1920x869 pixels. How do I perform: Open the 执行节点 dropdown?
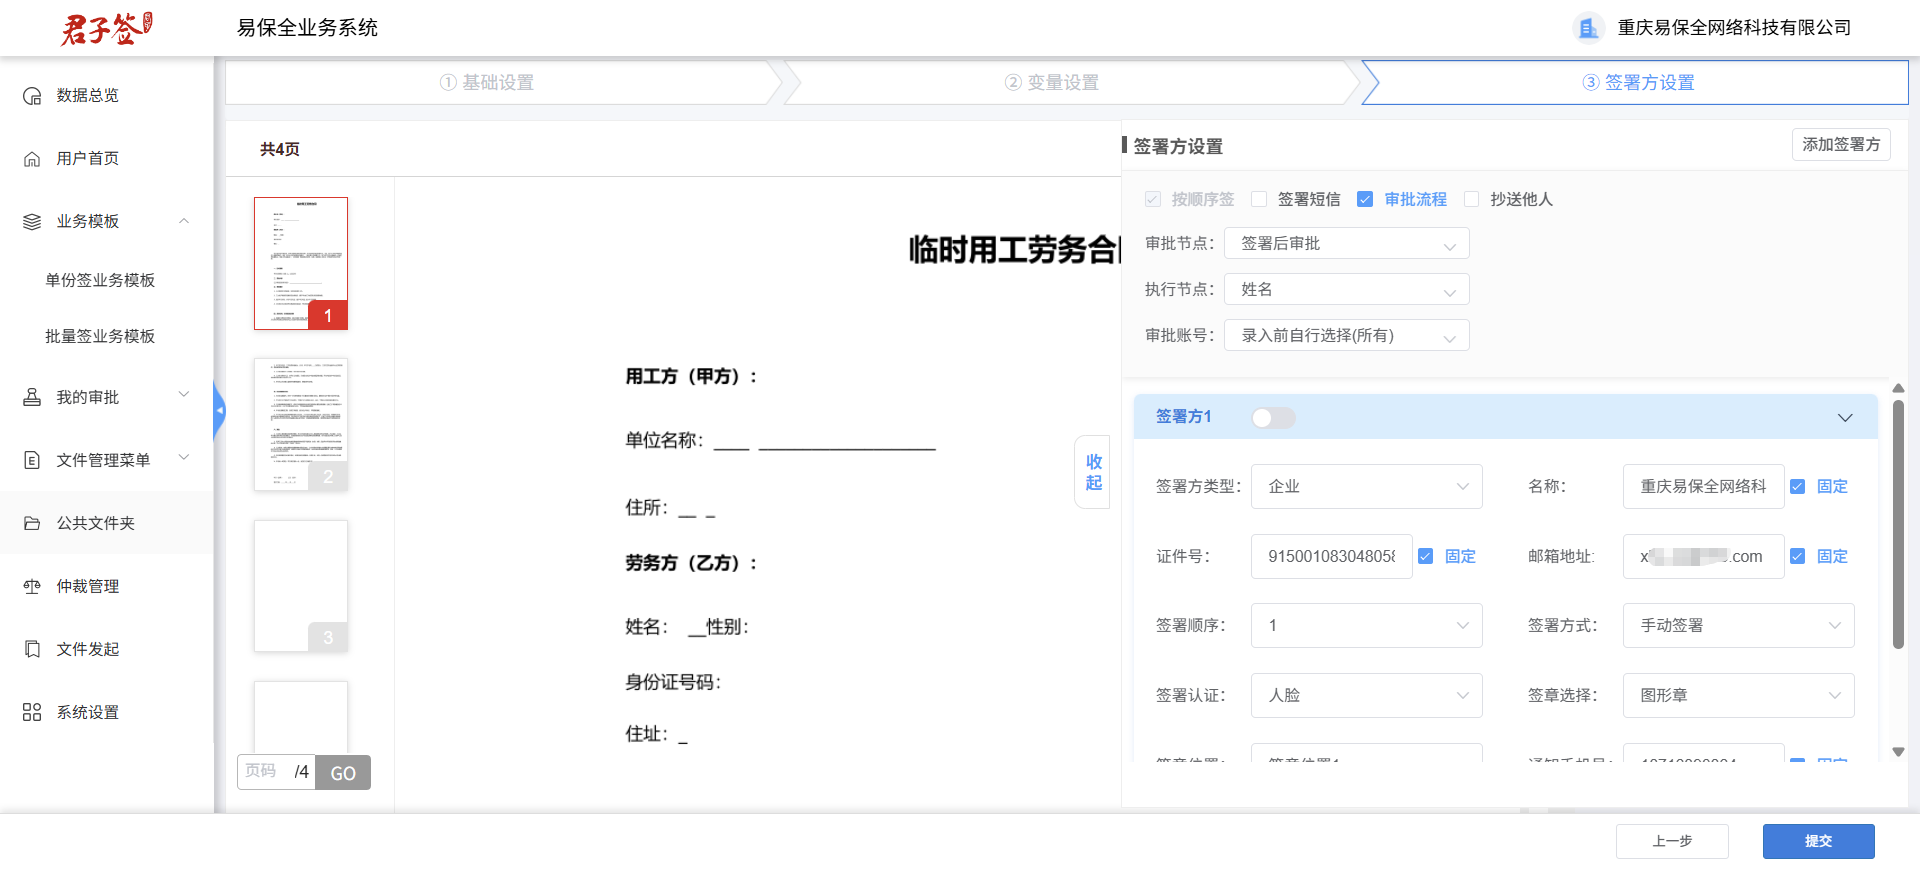[x=1347, y=289]
